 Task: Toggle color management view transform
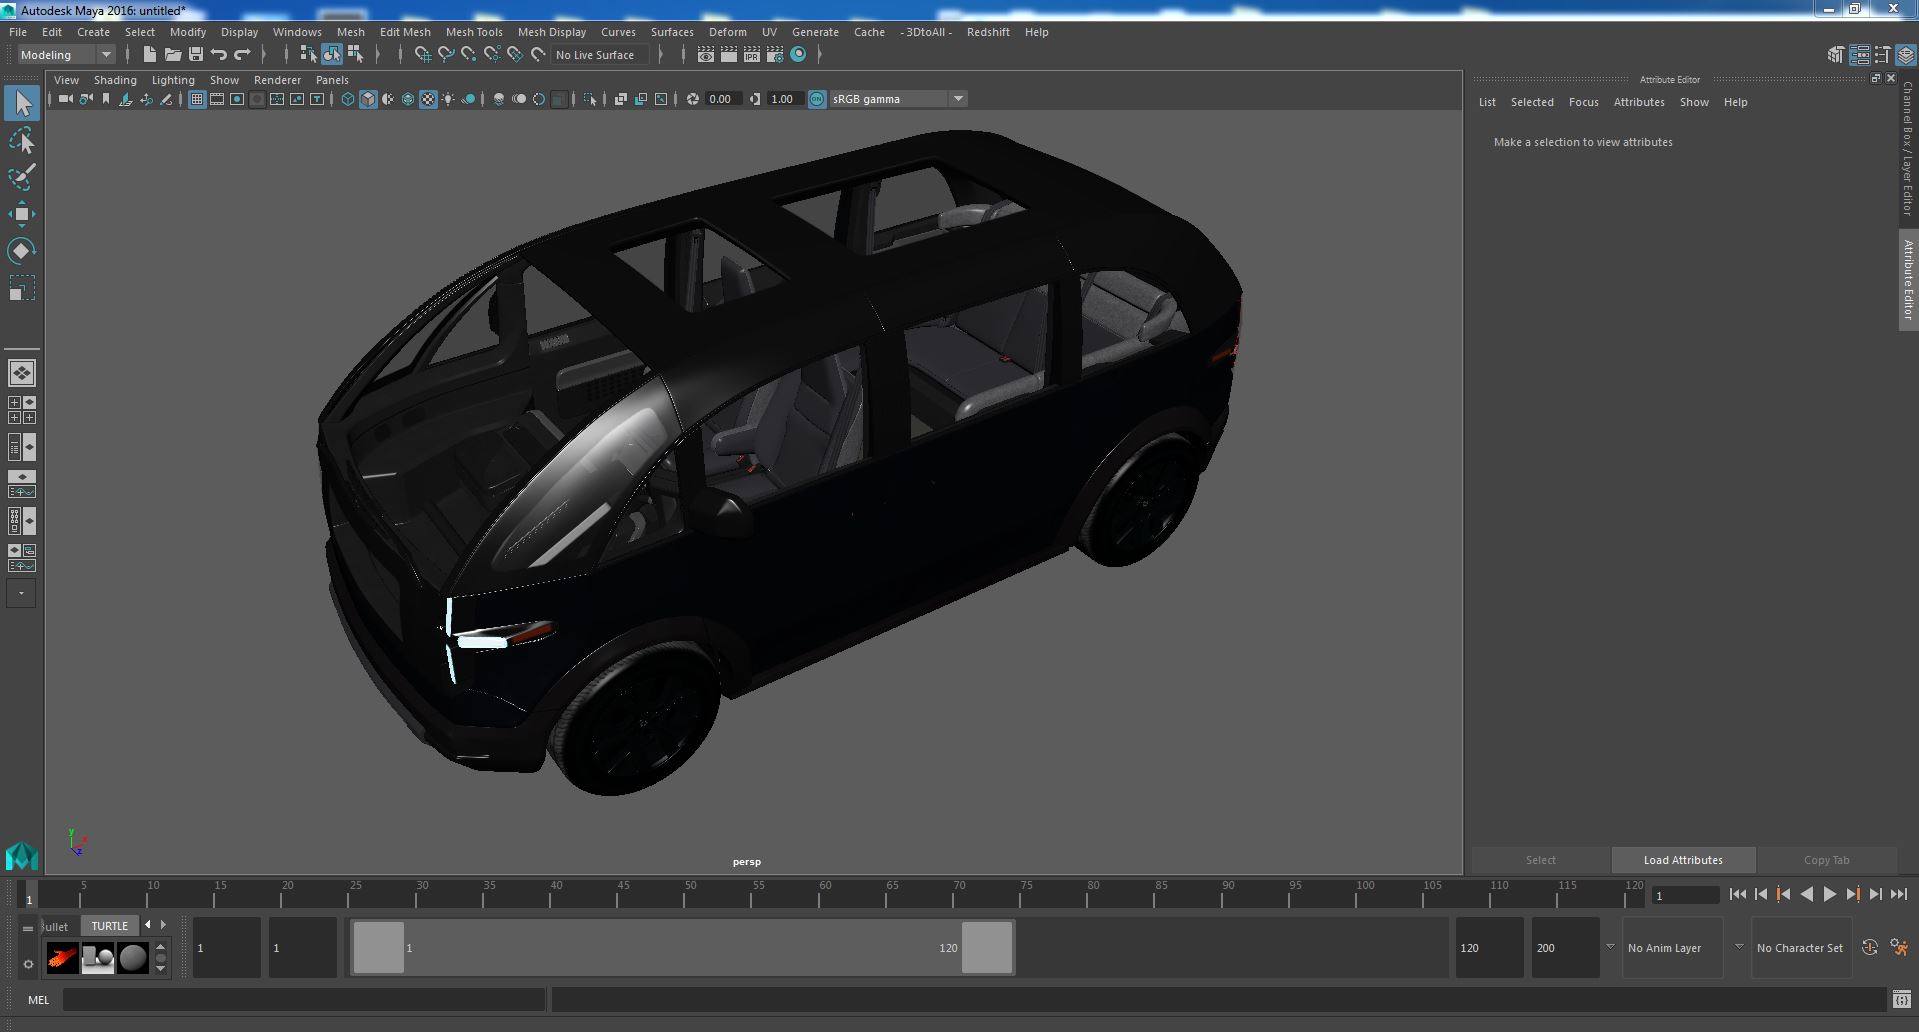click(x=817, y=99)
